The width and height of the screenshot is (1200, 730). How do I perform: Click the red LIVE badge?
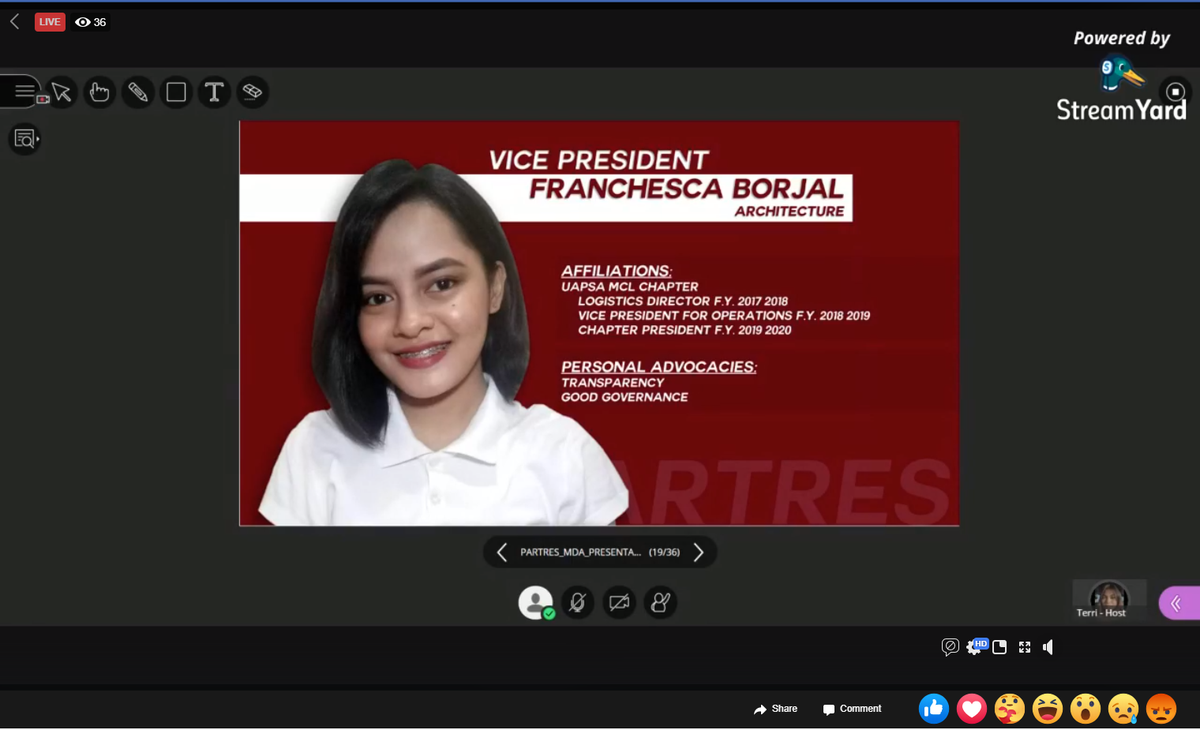50,22
